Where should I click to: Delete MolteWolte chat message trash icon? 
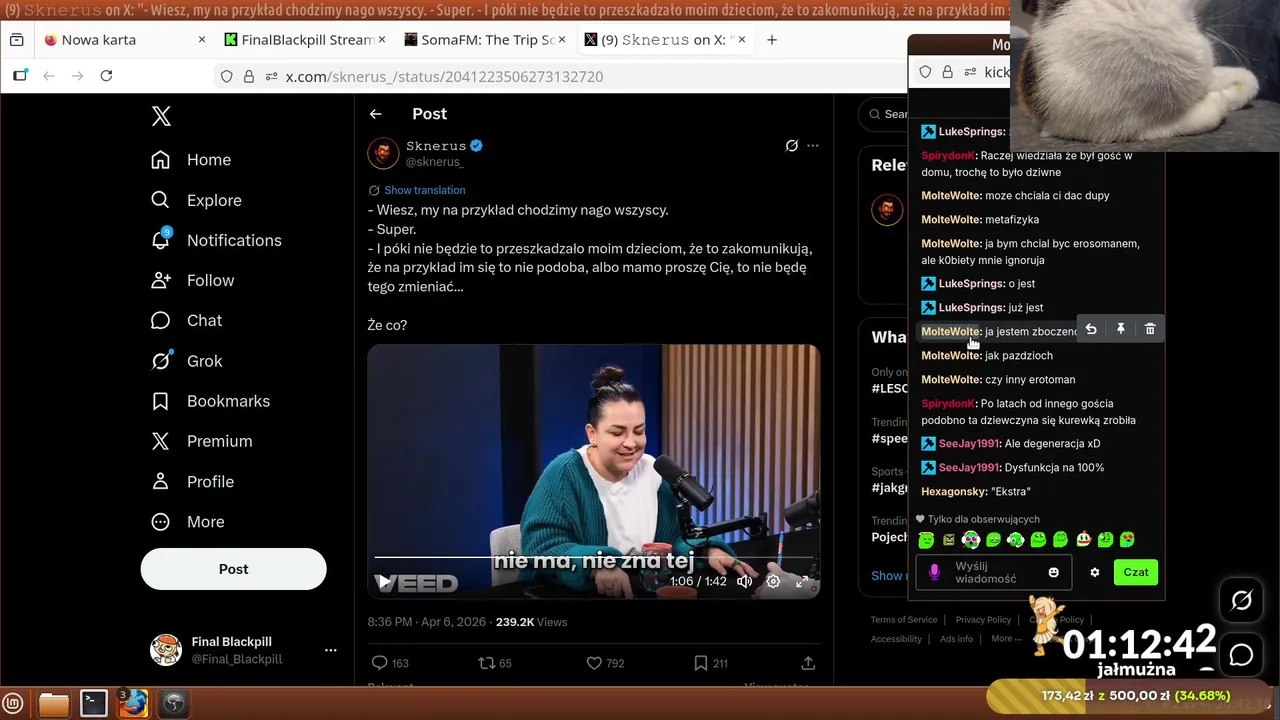click(x=1150, y=329)
